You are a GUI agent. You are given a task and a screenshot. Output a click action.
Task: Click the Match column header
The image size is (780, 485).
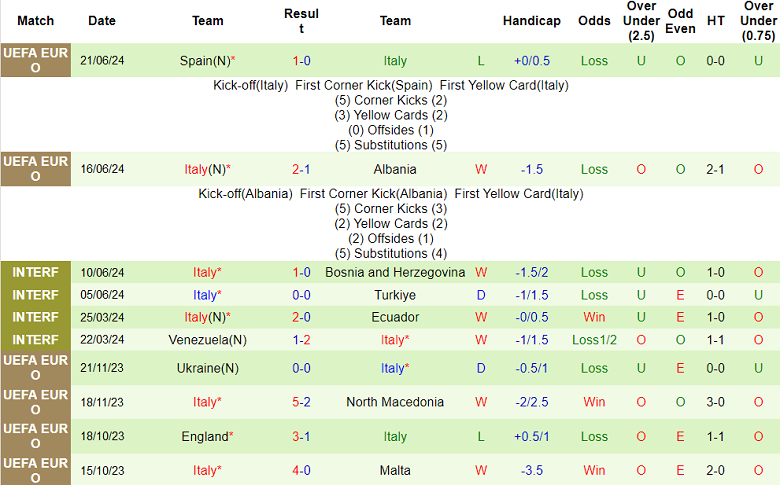[36, 20]
